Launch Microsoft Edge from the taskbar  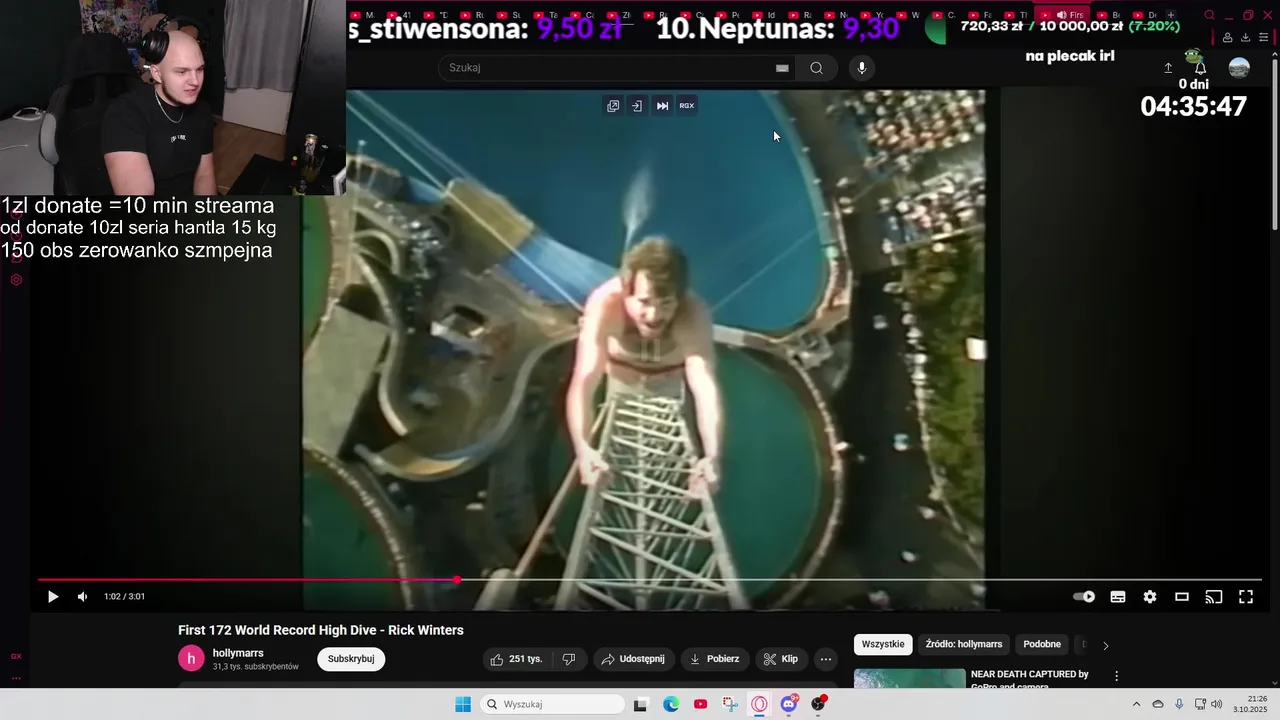click(x=671, y=704)
